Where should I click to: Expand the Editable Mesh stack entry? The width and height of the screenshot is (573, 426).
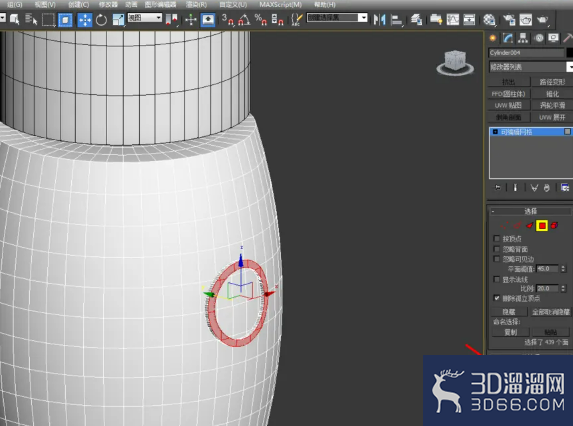(495, 132)
